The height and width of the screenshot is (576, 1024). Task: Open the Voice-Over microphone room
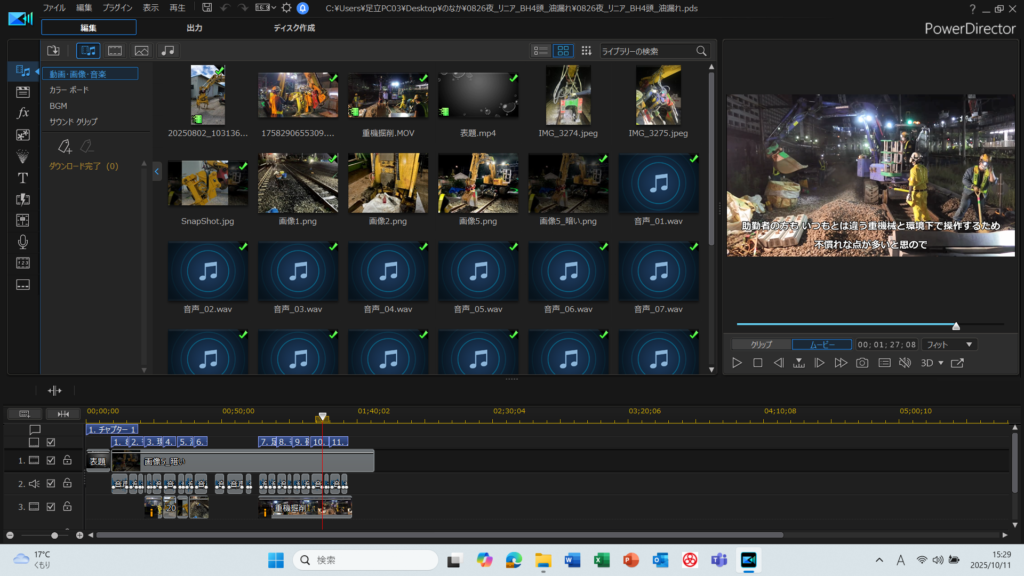point(22,241)
